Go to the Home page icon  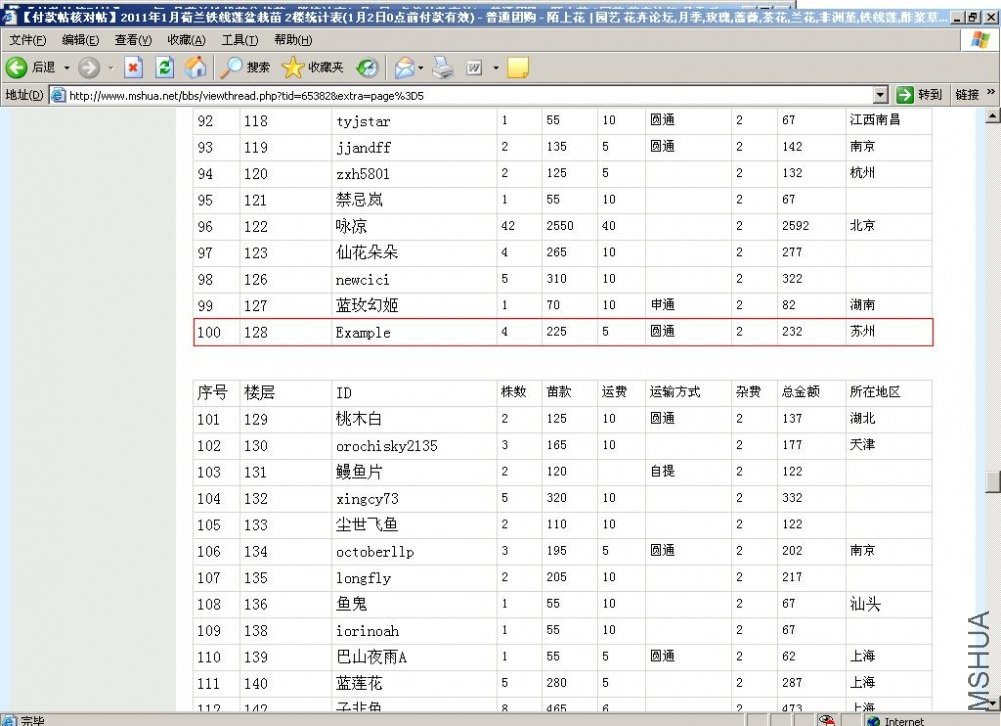196,67
